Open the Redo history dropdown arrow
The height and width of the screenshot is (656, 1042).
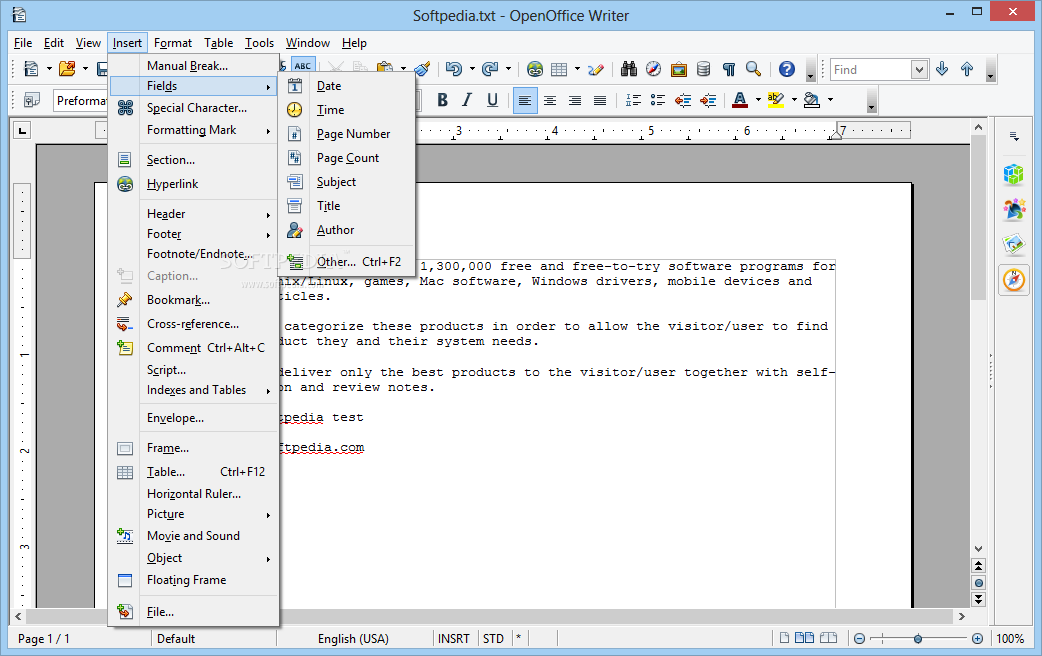coord(508,69)
